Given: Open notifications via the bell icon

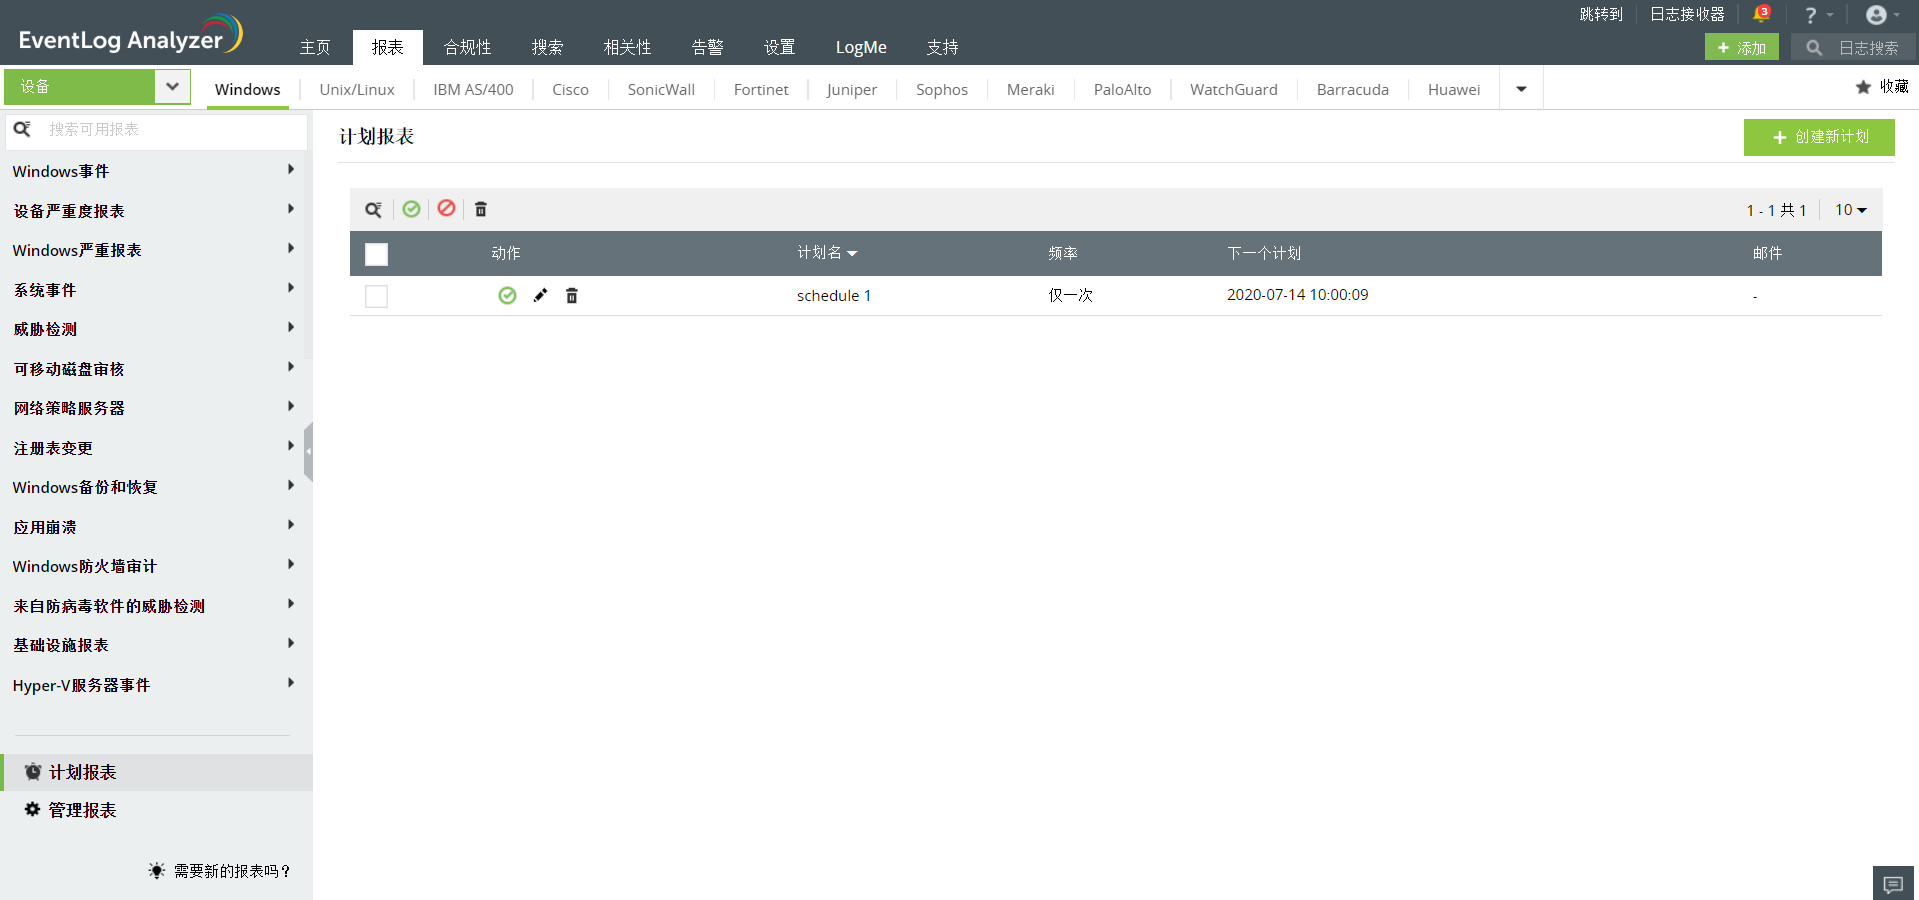Looking at the screenshot, I should click(x=1761, y=14).
